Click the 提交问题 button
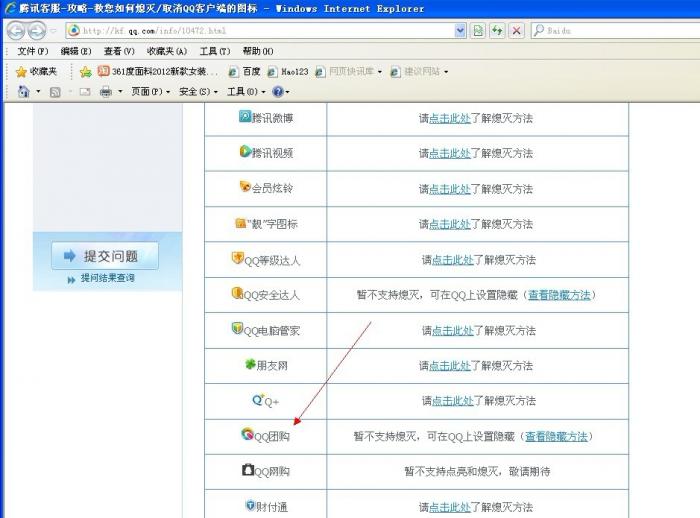 (105, 256)
